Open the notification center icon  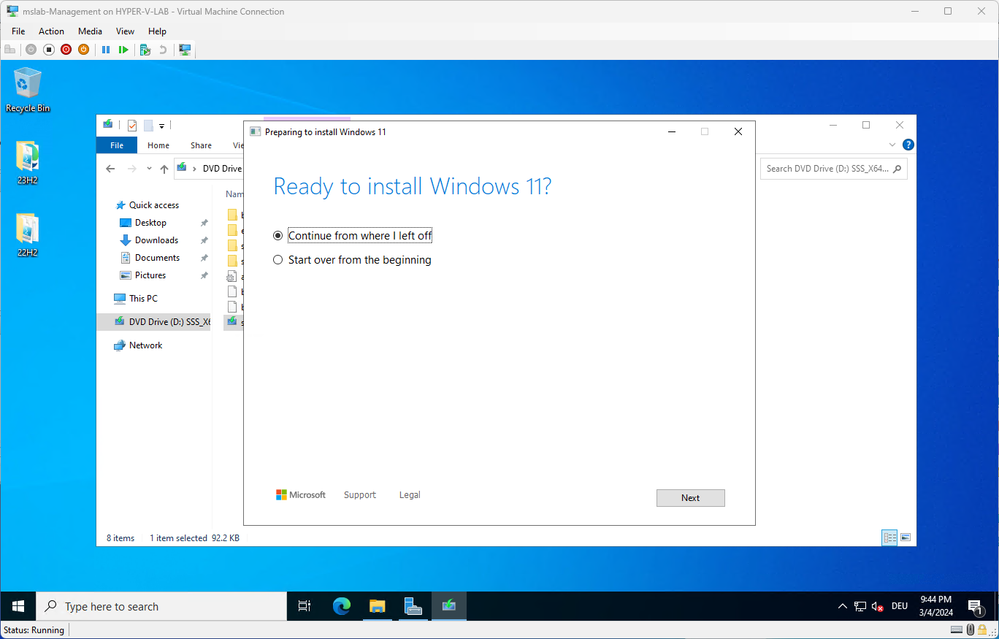point(975,607)
